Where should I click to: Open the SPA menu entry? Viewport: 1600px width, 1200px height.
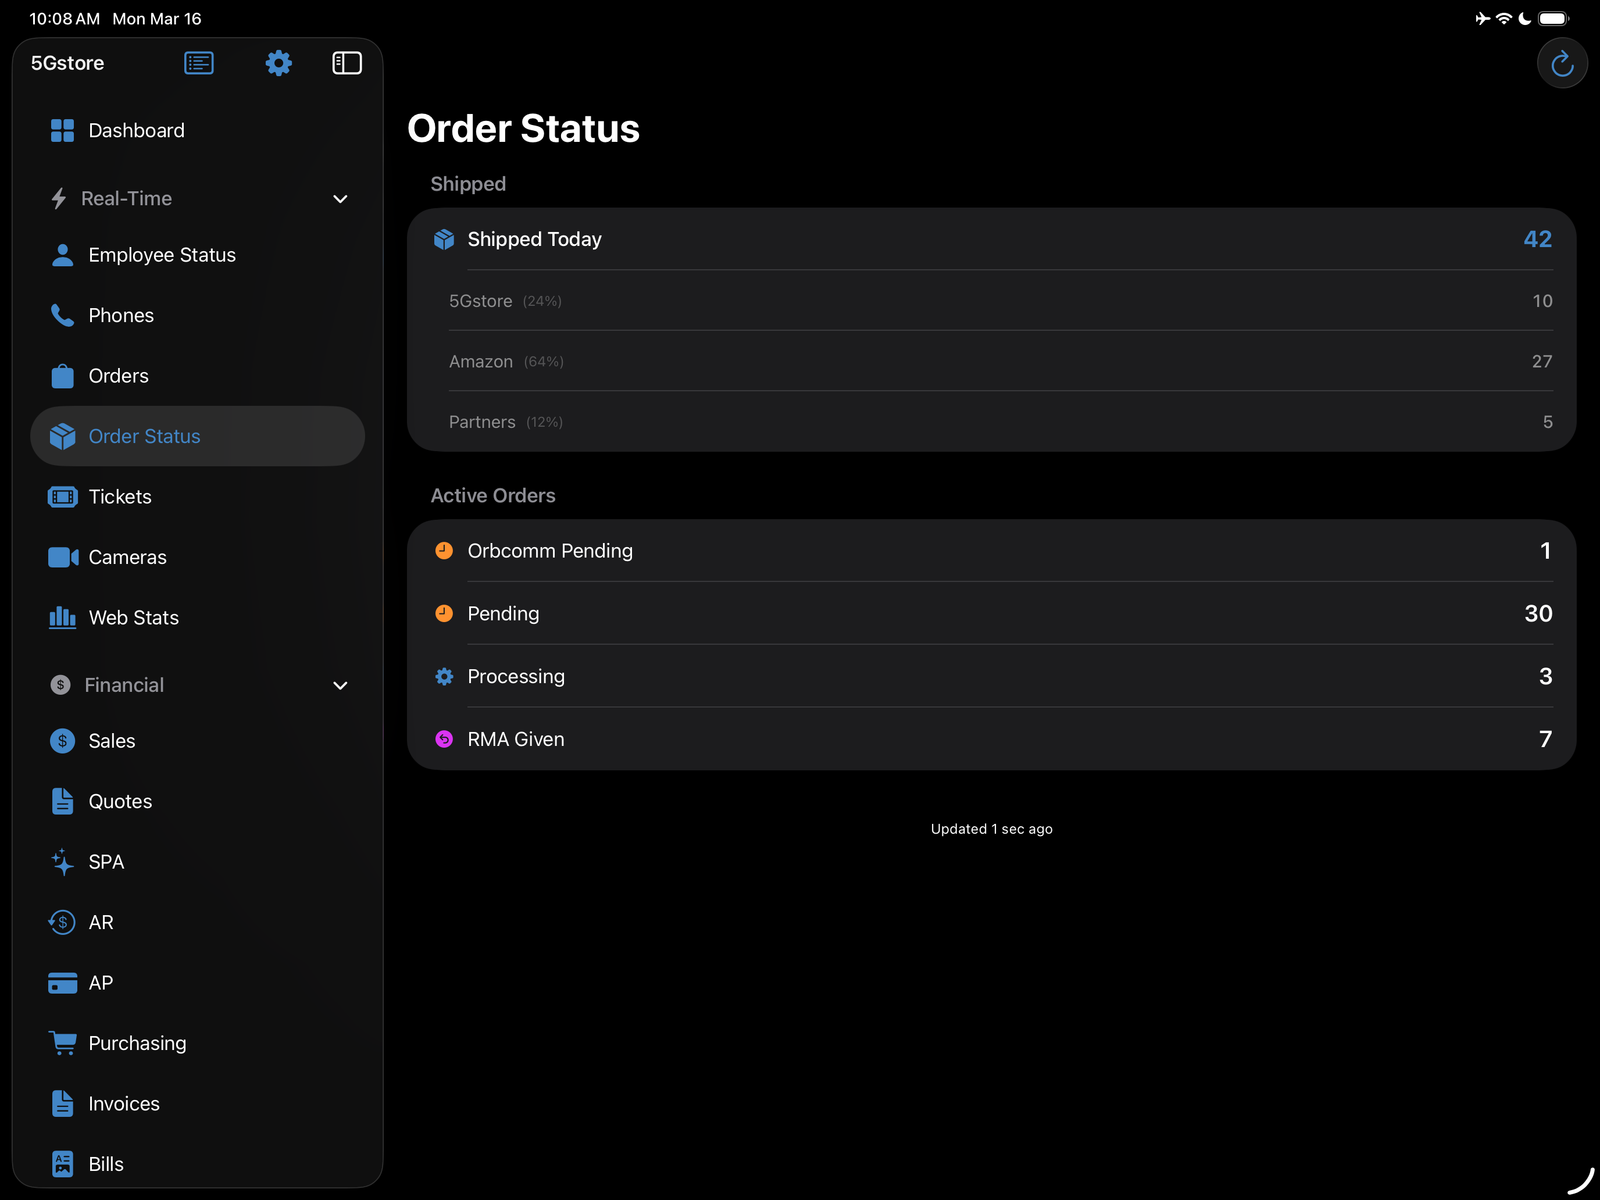coord(105,861)
